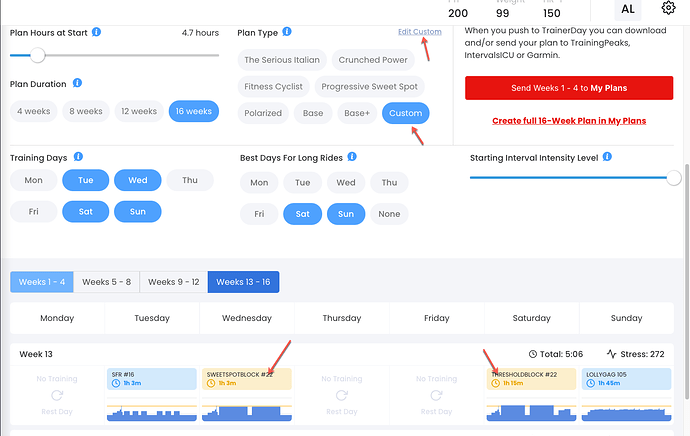Disable Wed training day
690x436 pixels.
point(138,180)
